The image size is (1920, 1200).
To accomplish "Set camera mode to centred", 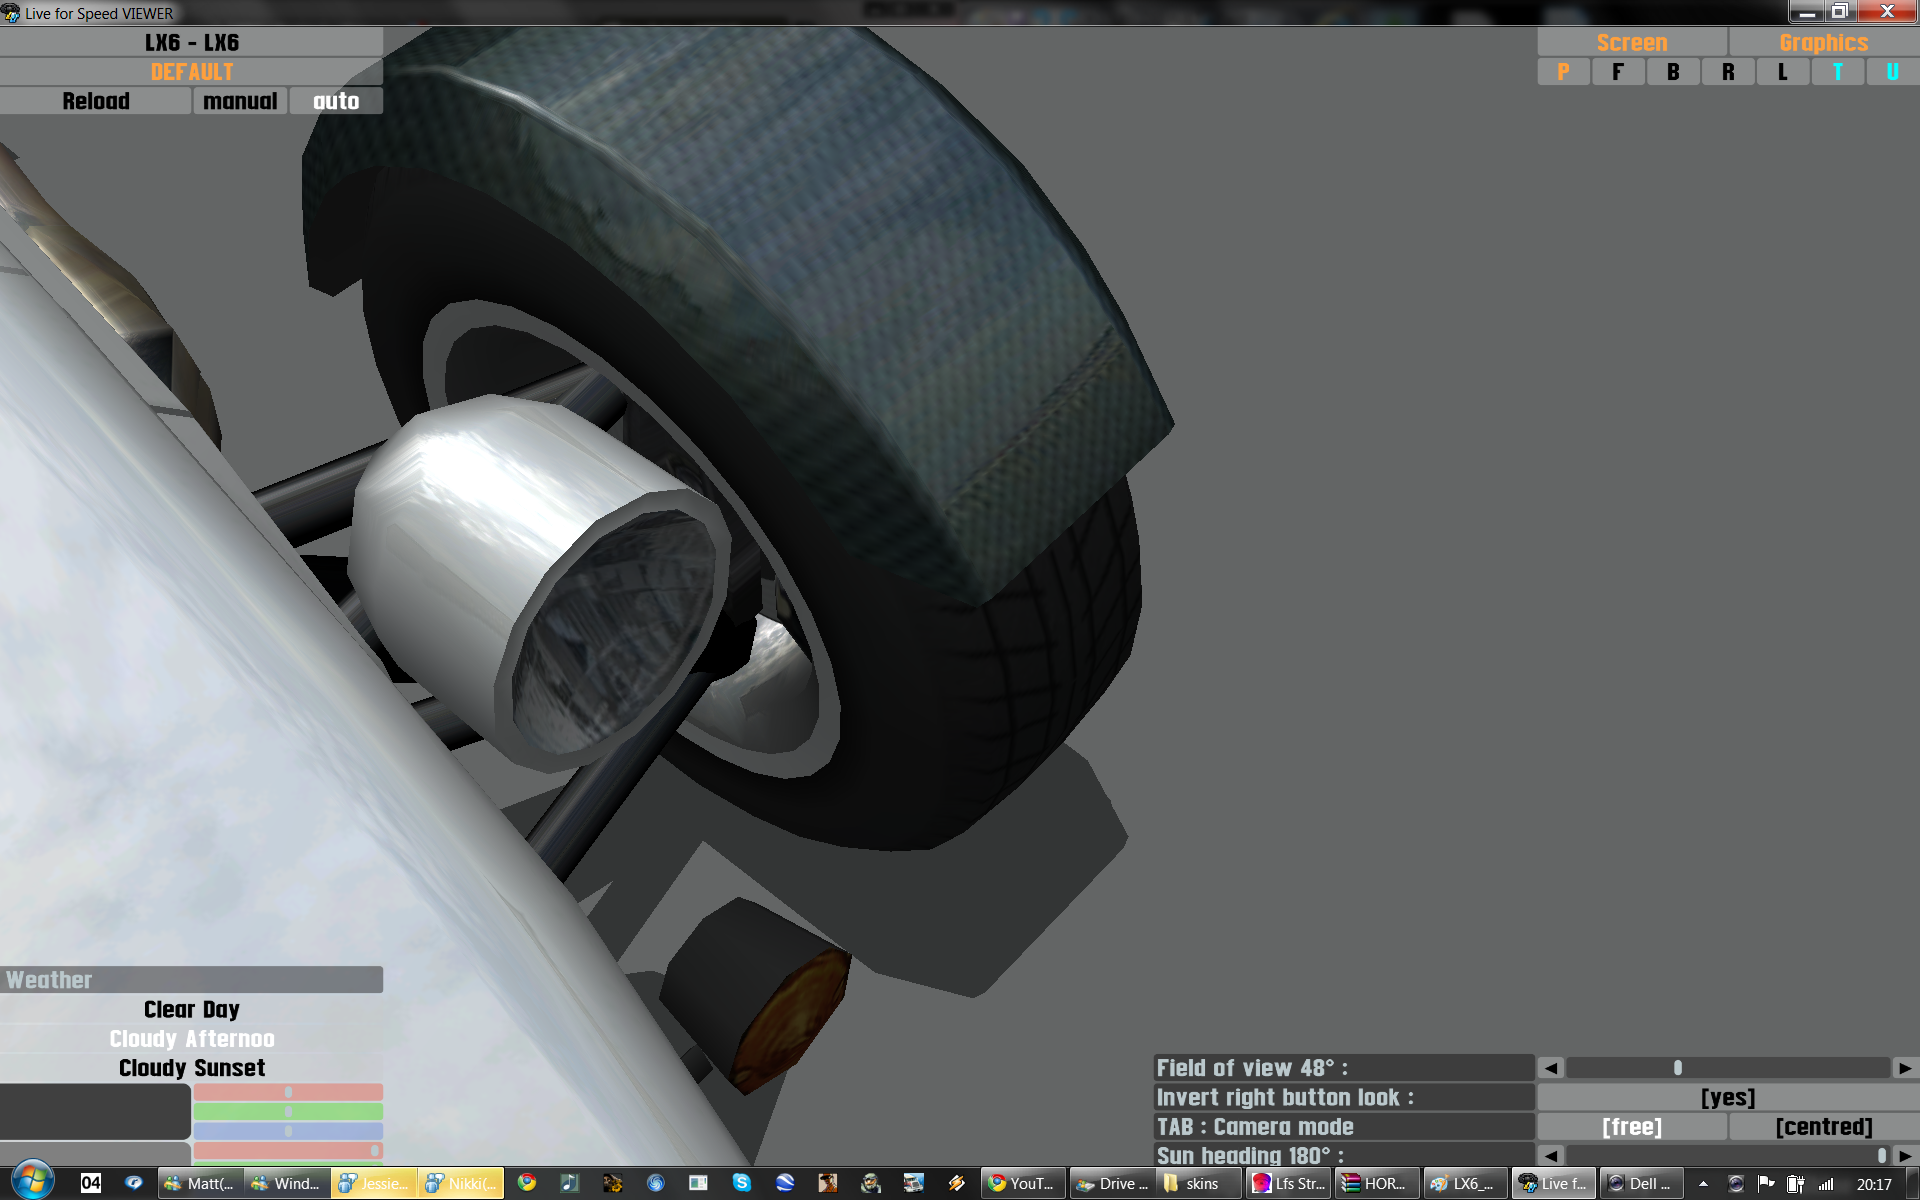I will (1823, 1127).
